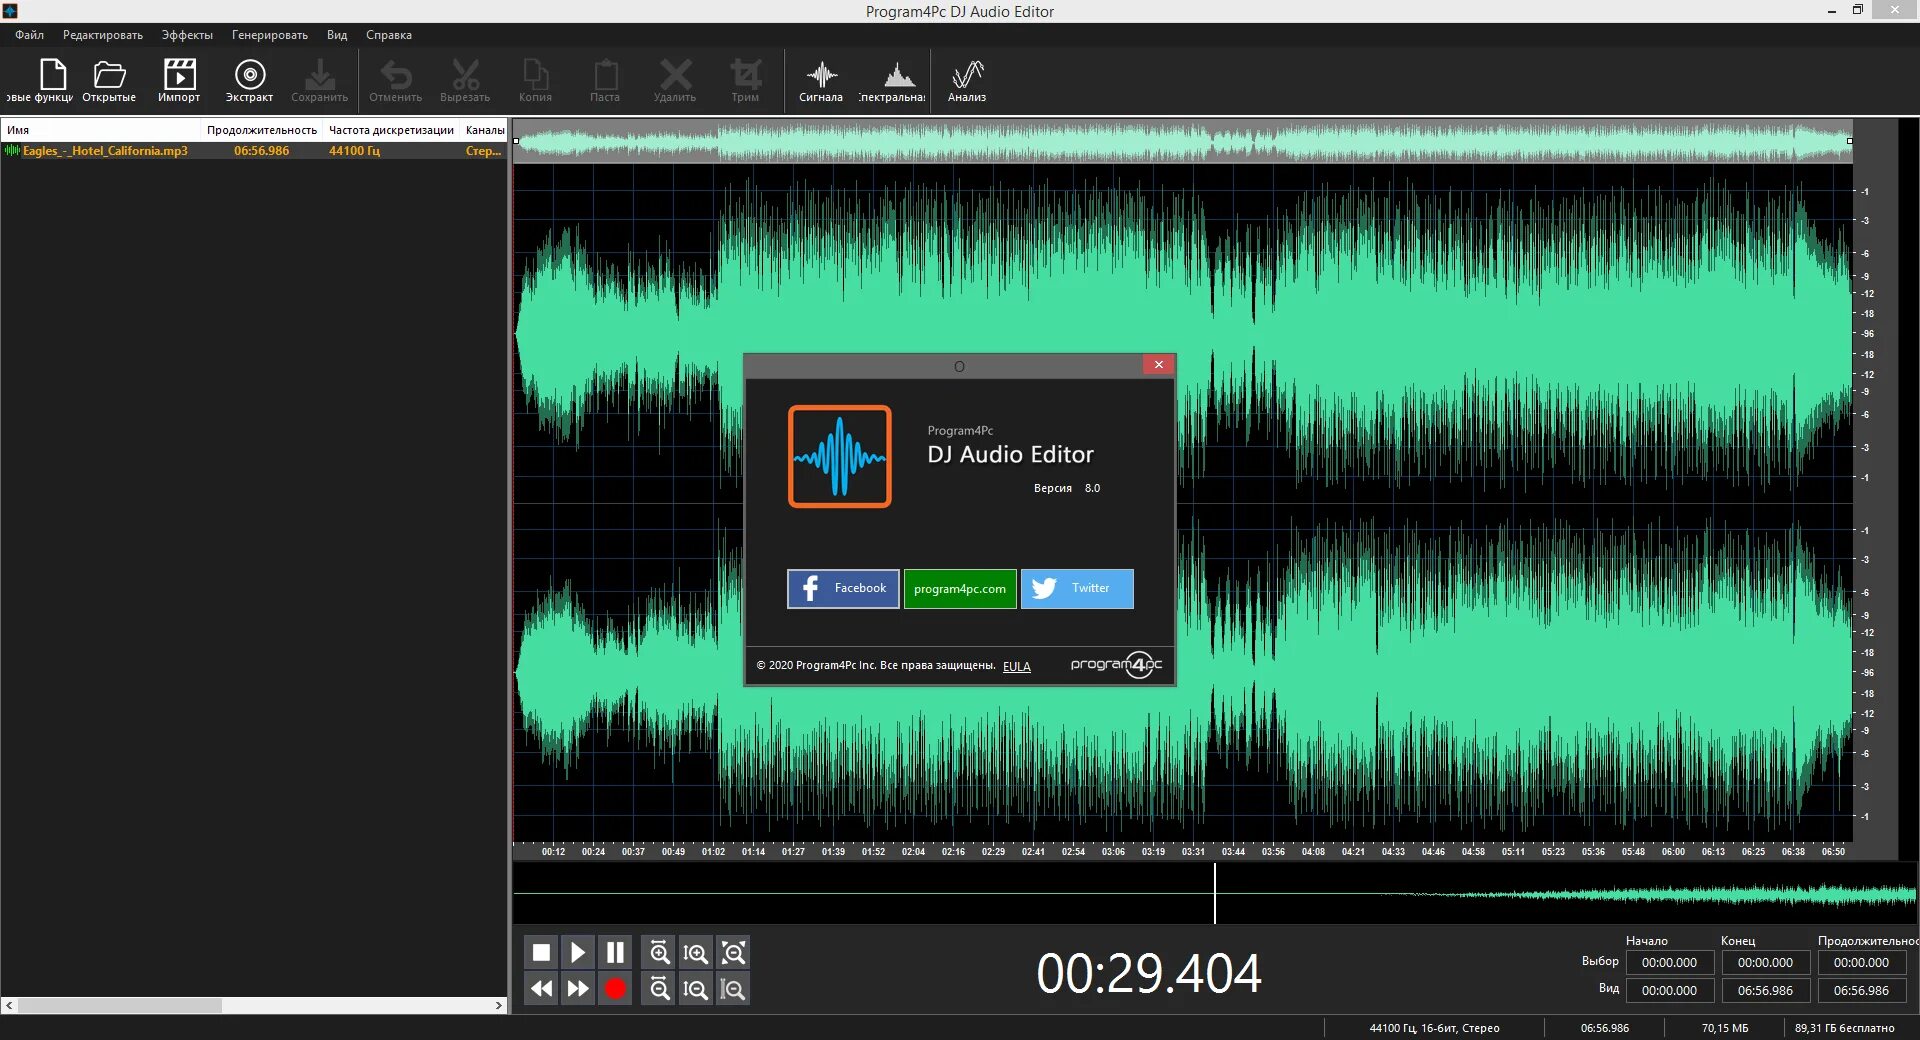Click the Вырезать scissors icon
Screen dimensions: 1920x1040
coord(466,75)
